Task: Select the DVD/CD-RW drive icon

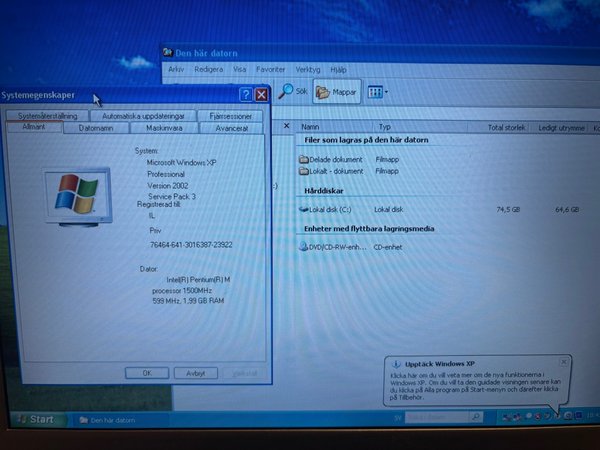Action: 305,246
